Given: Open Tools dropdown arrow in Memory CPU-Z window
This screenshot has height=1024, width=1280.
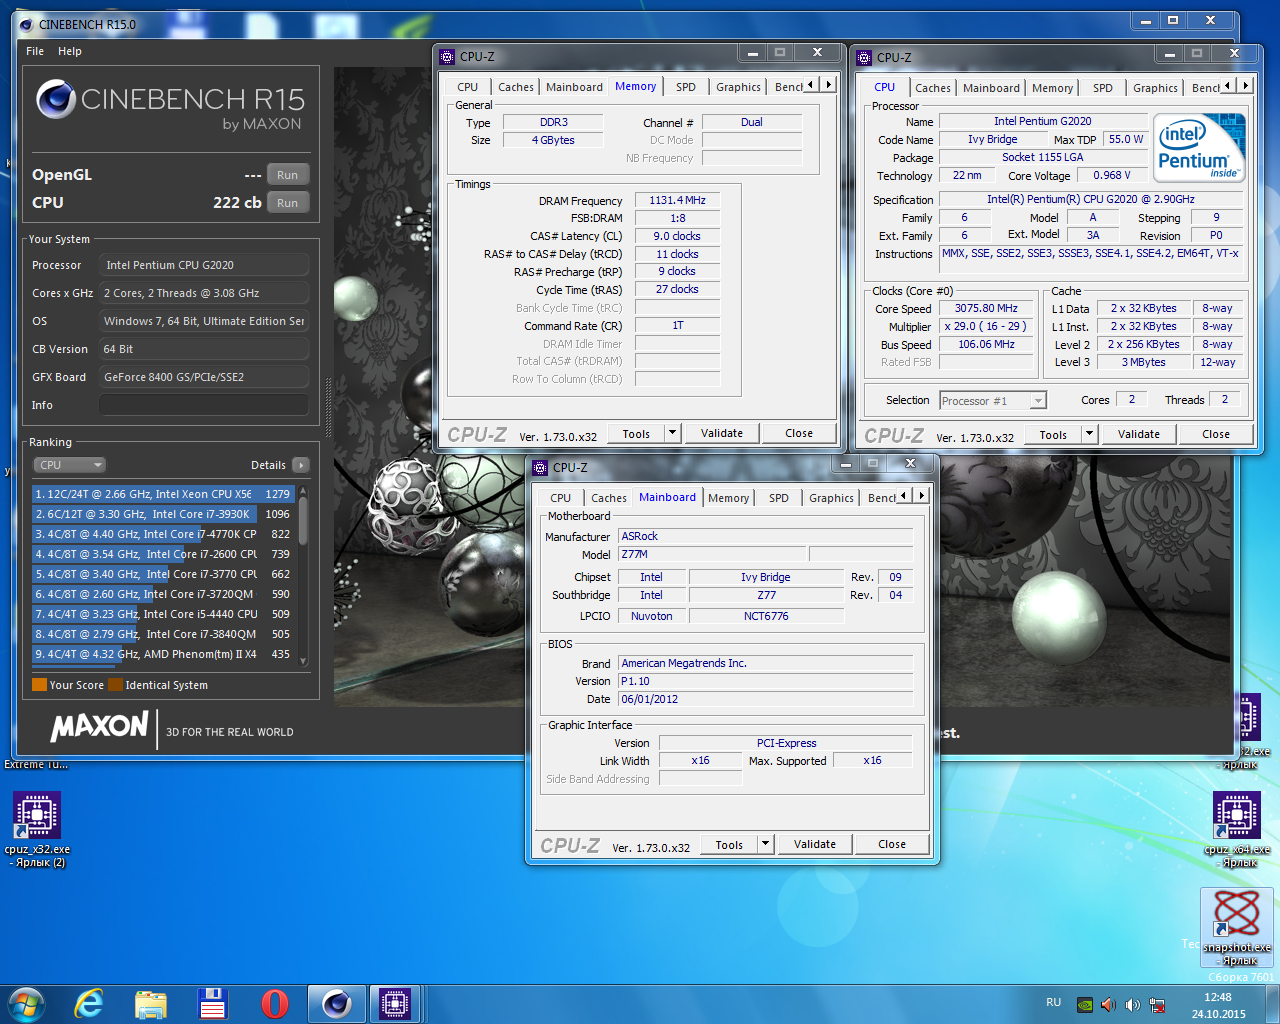Looking at the screenshot, I should [x=673, y=433].
